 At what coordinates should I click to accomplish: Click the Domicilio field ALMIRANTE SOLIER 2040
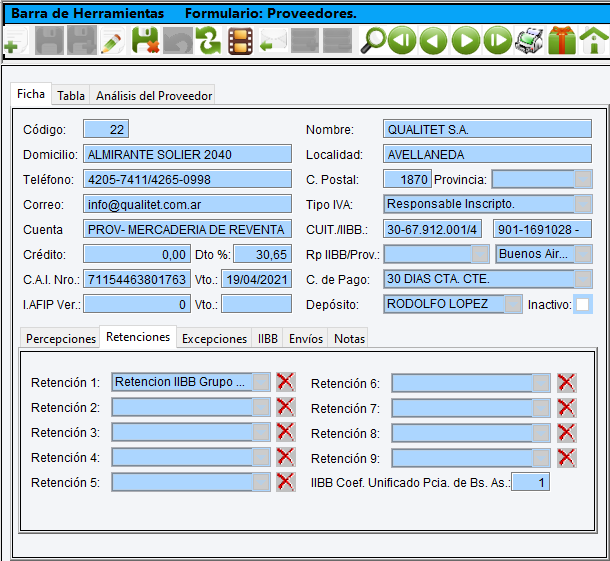[188, 154]
